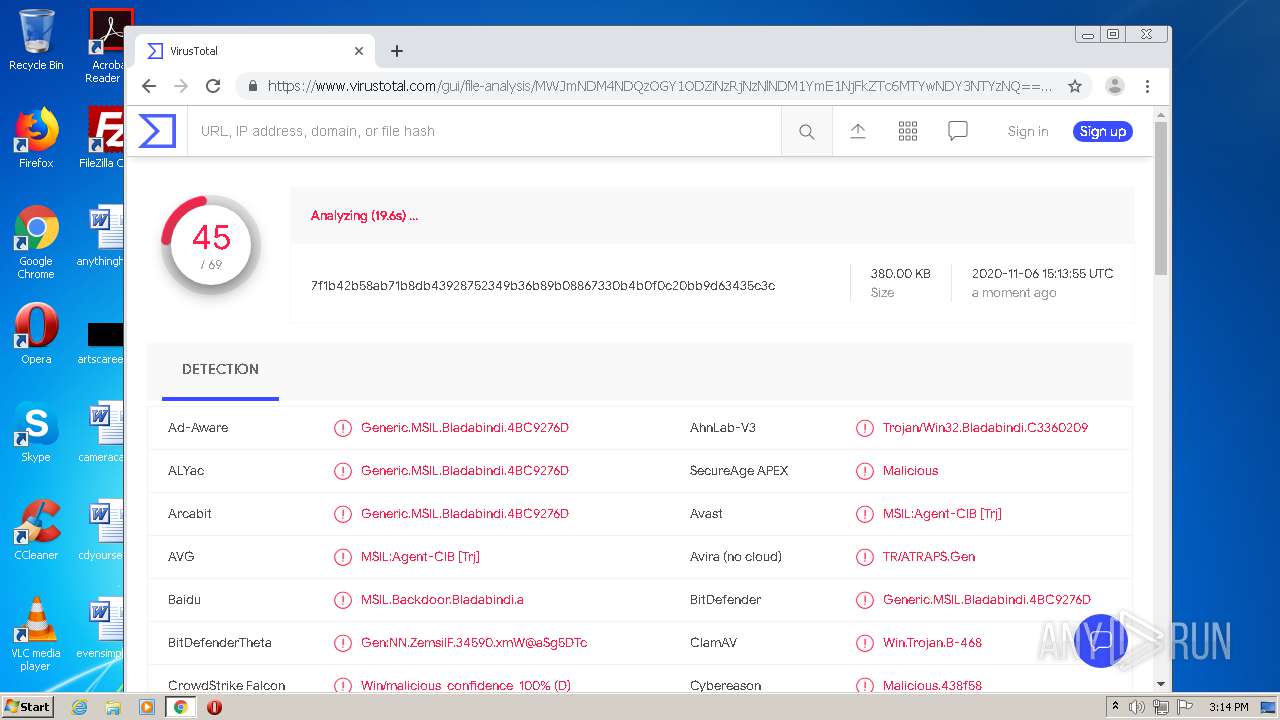Click the file hash text

(x=543, y=286)
